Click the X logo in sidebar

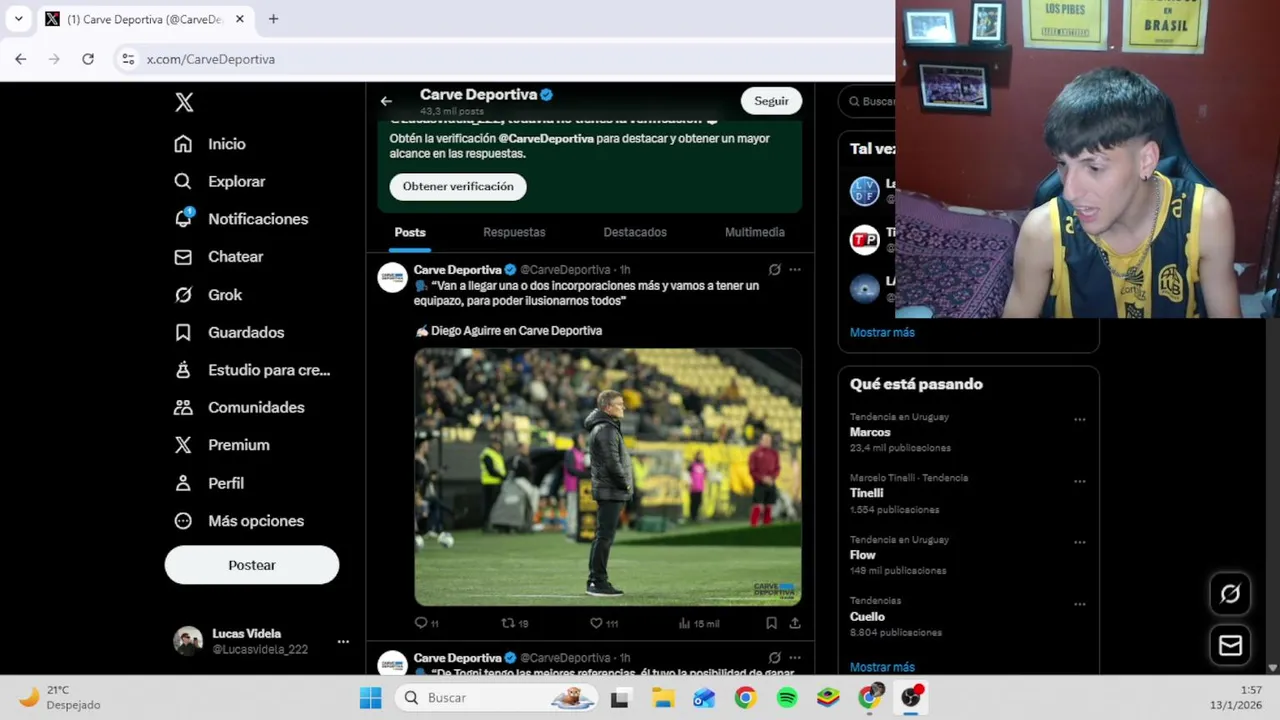[184, 102]
